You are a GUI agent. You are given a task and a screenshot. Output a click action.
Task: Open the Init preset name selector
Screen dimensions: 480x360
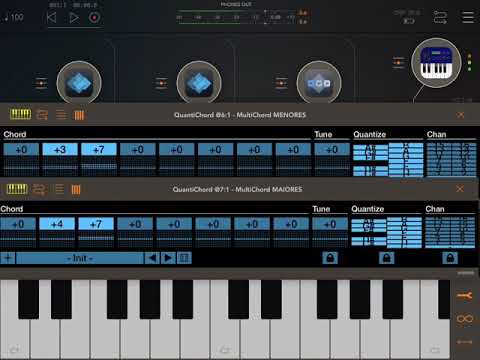tap(80, 258)
